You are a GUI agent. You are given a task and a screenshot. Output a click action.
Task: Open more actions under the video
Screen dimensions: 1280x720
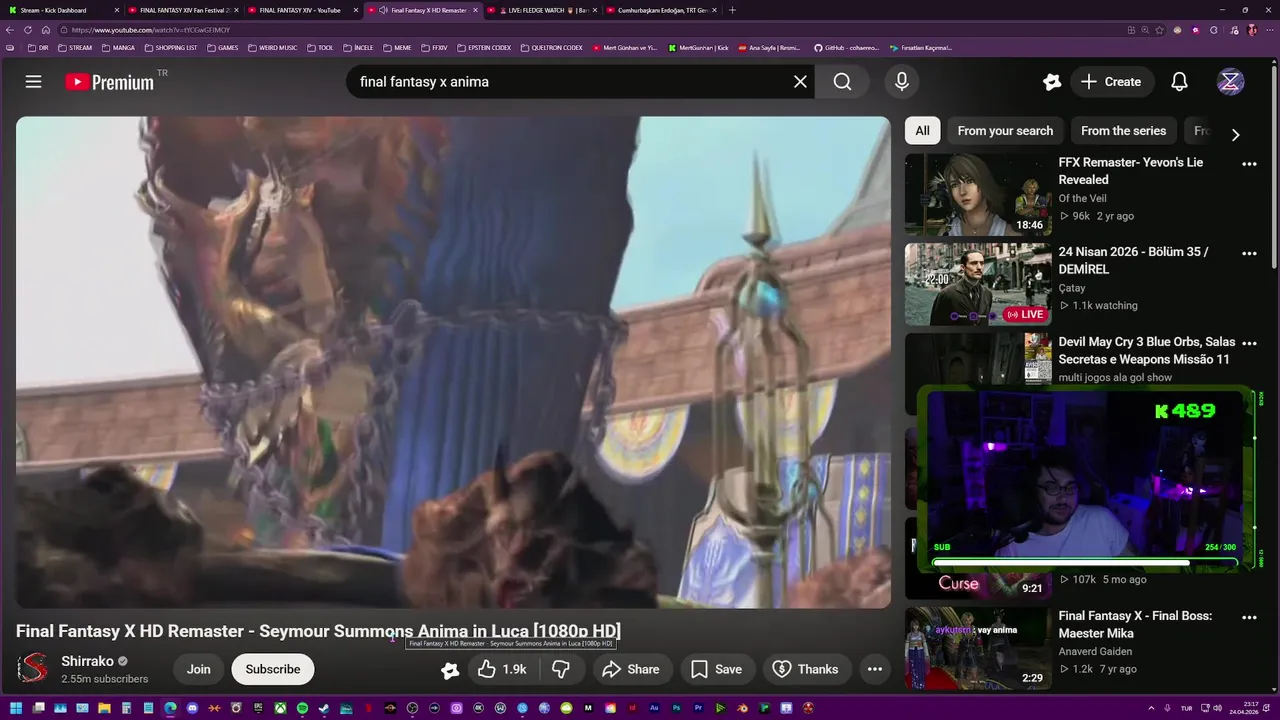coord(874,669)
